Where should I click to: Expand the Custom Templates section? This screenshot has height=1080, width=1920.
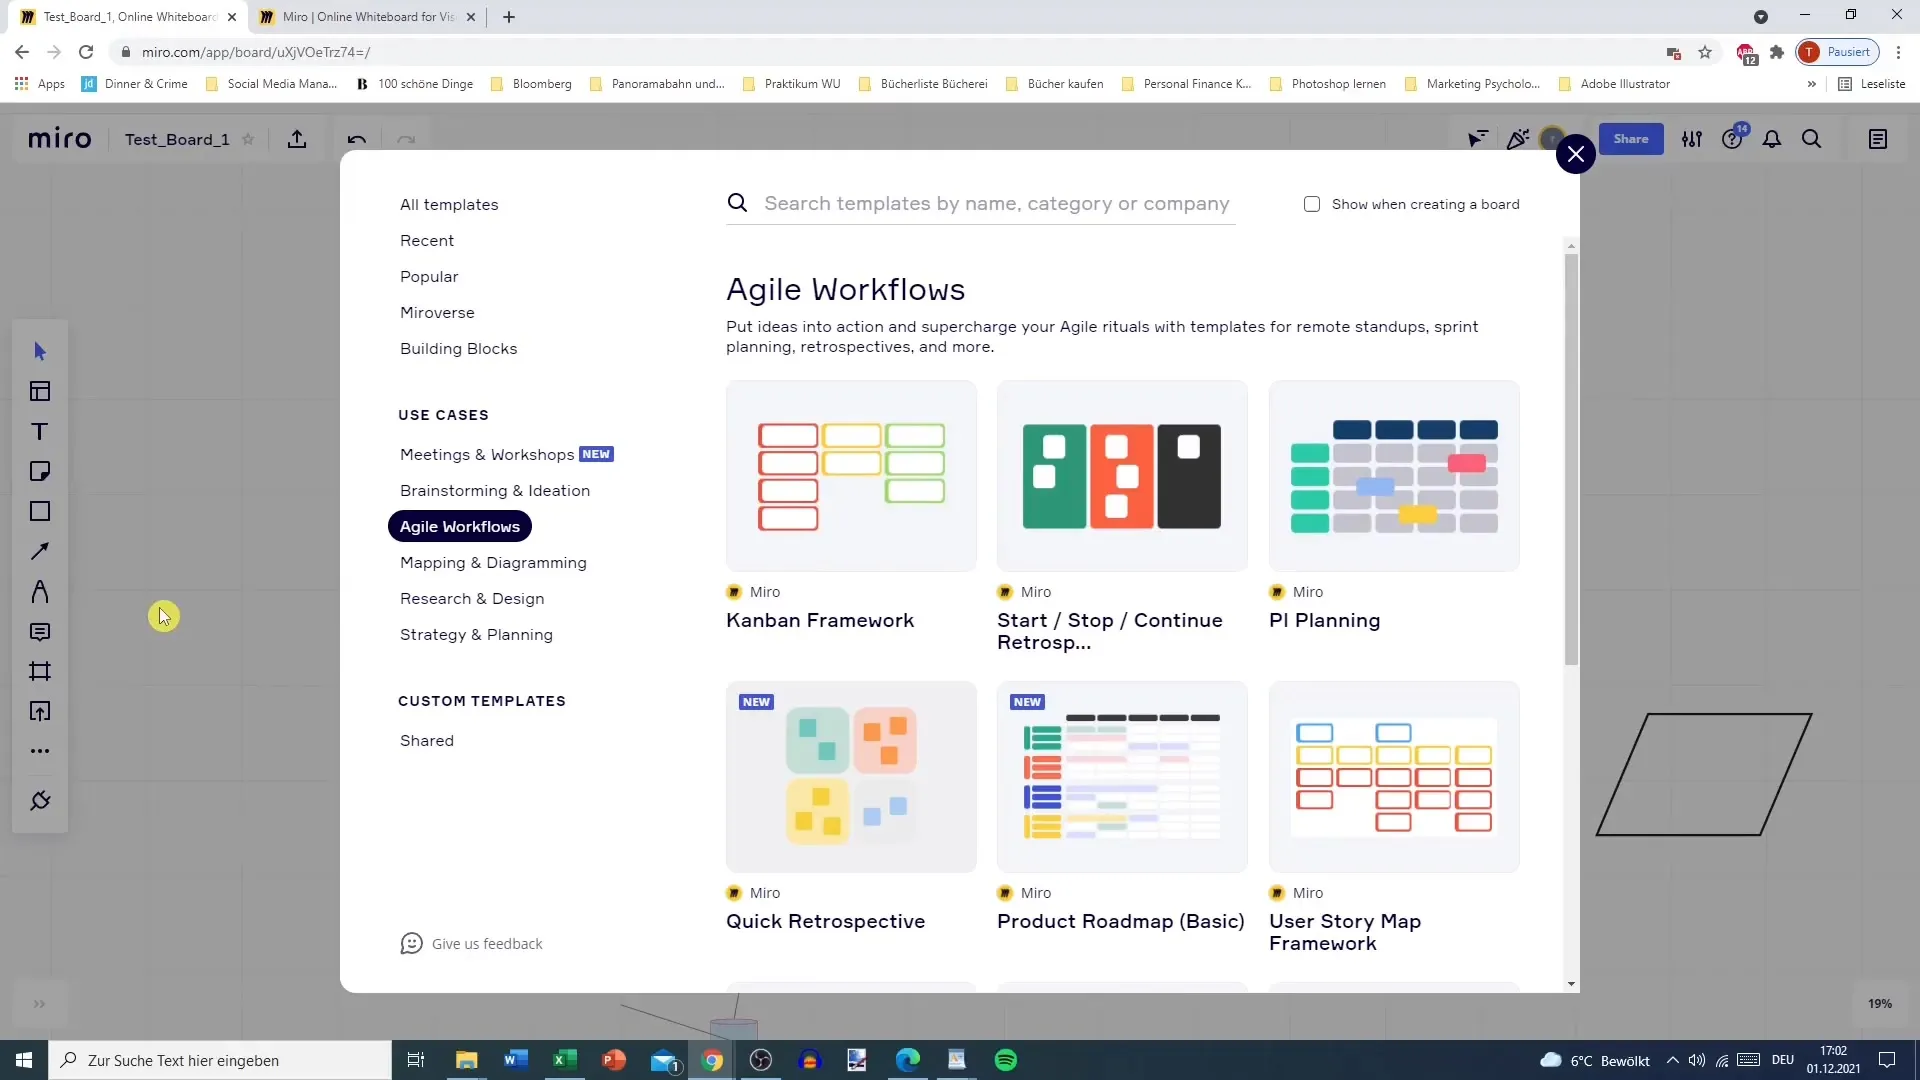[x=481, y=700]
